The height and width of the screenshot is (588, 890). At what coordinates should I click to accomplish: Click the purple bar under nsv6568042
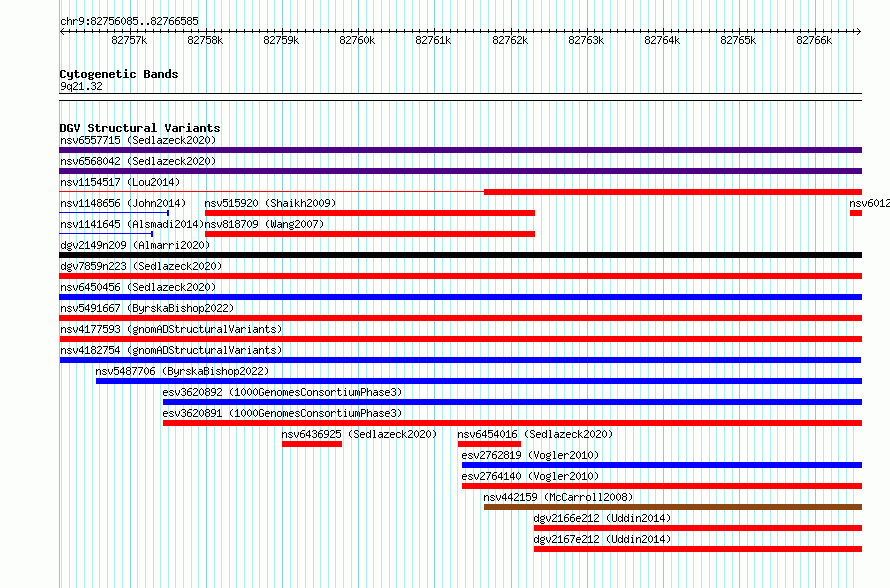pyautogui.click(x=460, y=171)
